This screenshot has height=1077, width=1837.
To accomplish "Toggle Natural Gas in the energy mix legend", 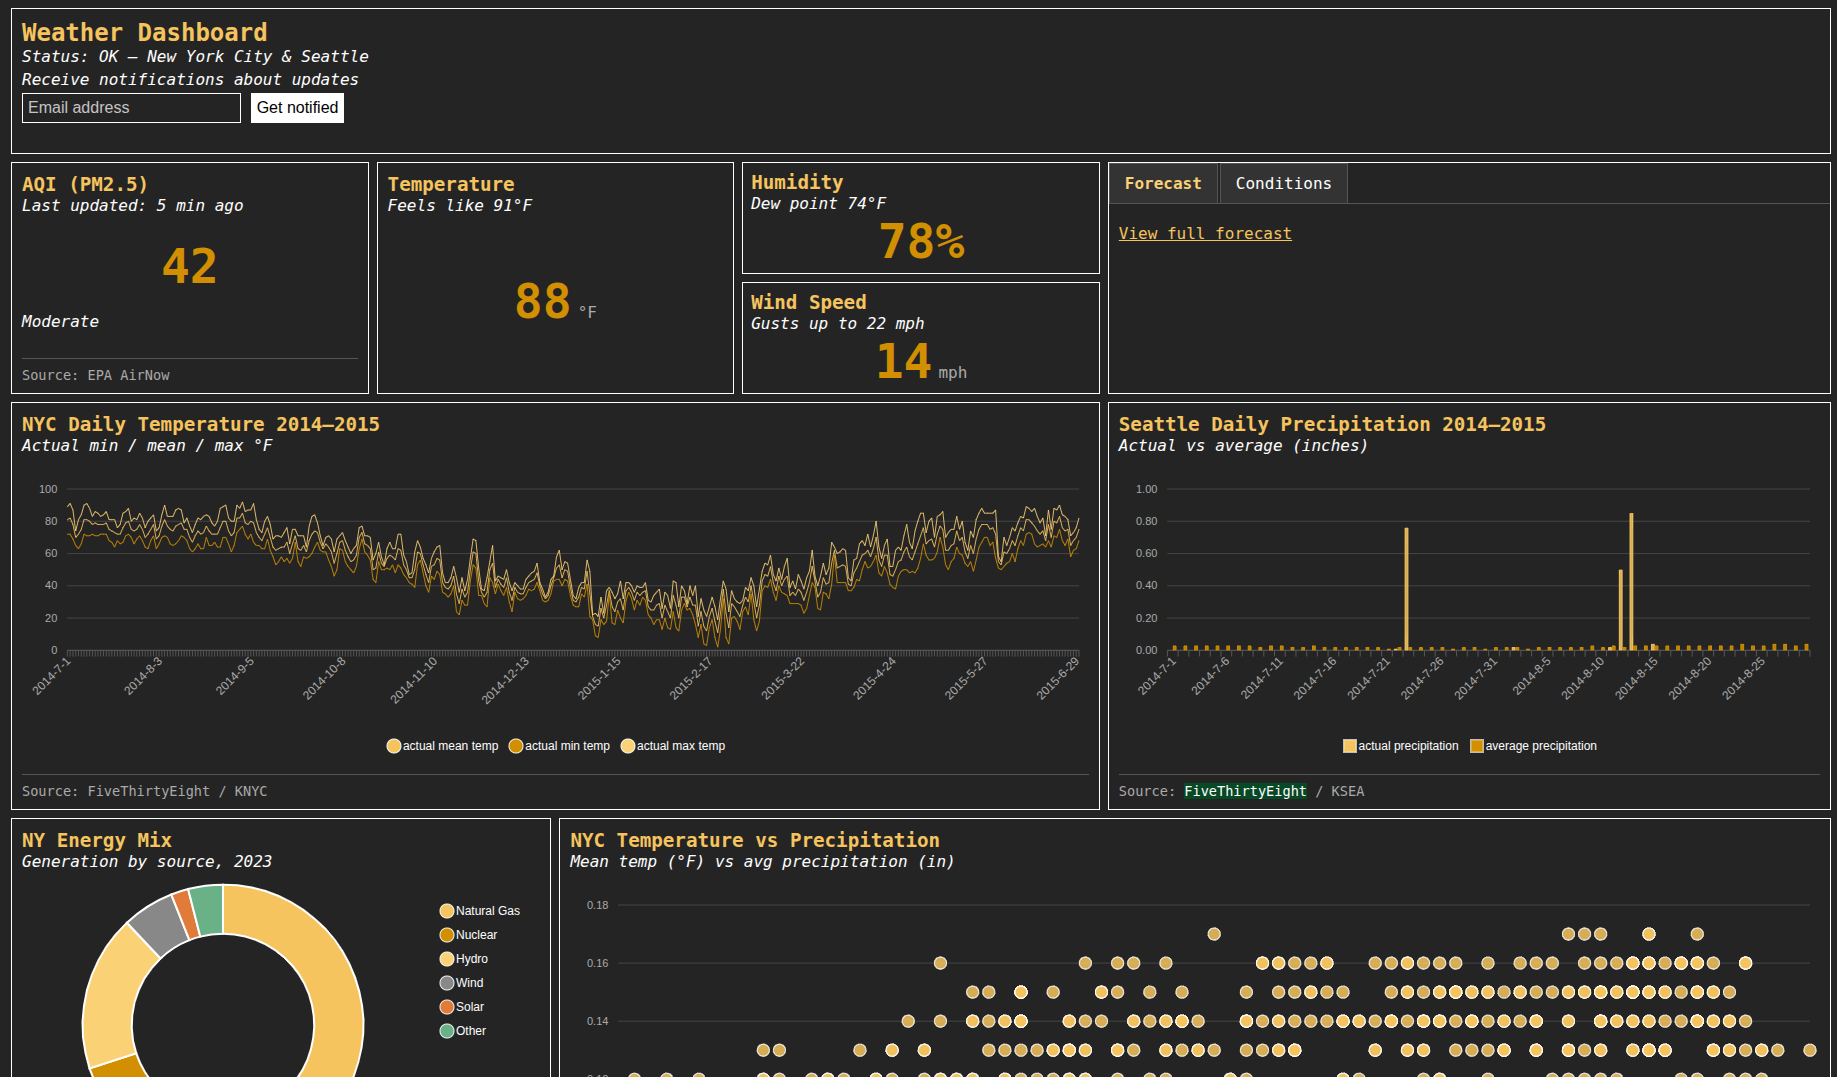I will pyautogui.click(x=480, y=911).
